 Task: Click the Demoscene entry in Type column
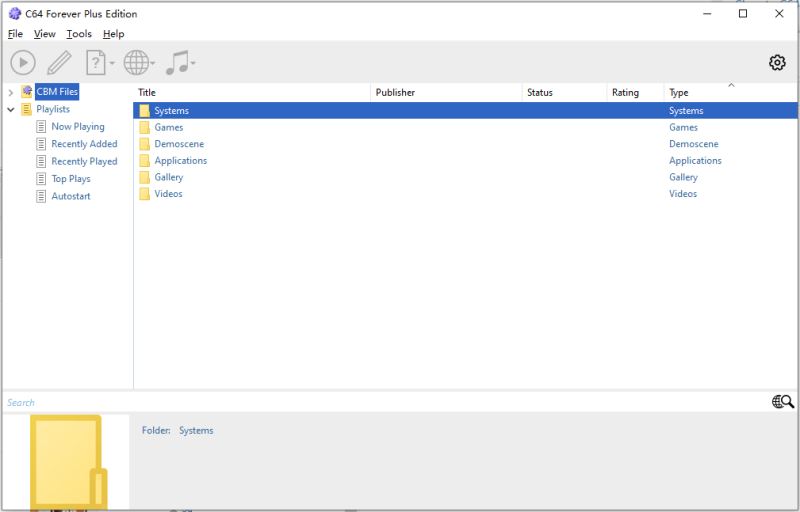tap(693, 144)
